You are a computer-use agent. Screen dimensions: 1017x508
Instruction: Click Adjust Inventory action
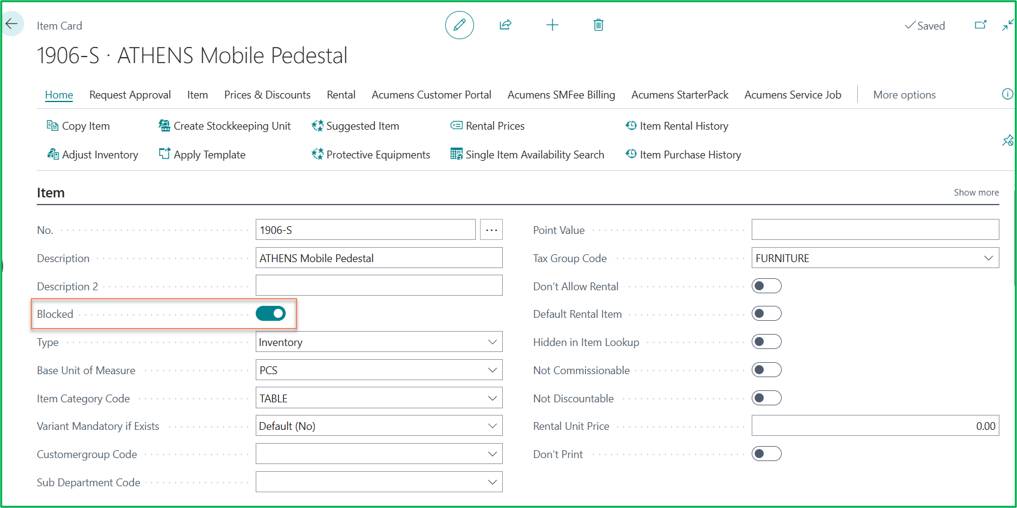click(93, 154)
